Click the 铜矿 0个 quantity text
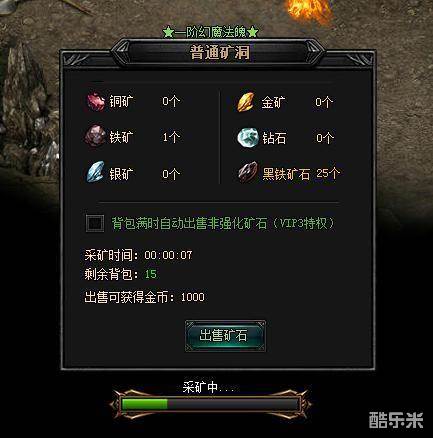The image size is (433, 438). tap(171, 101)
